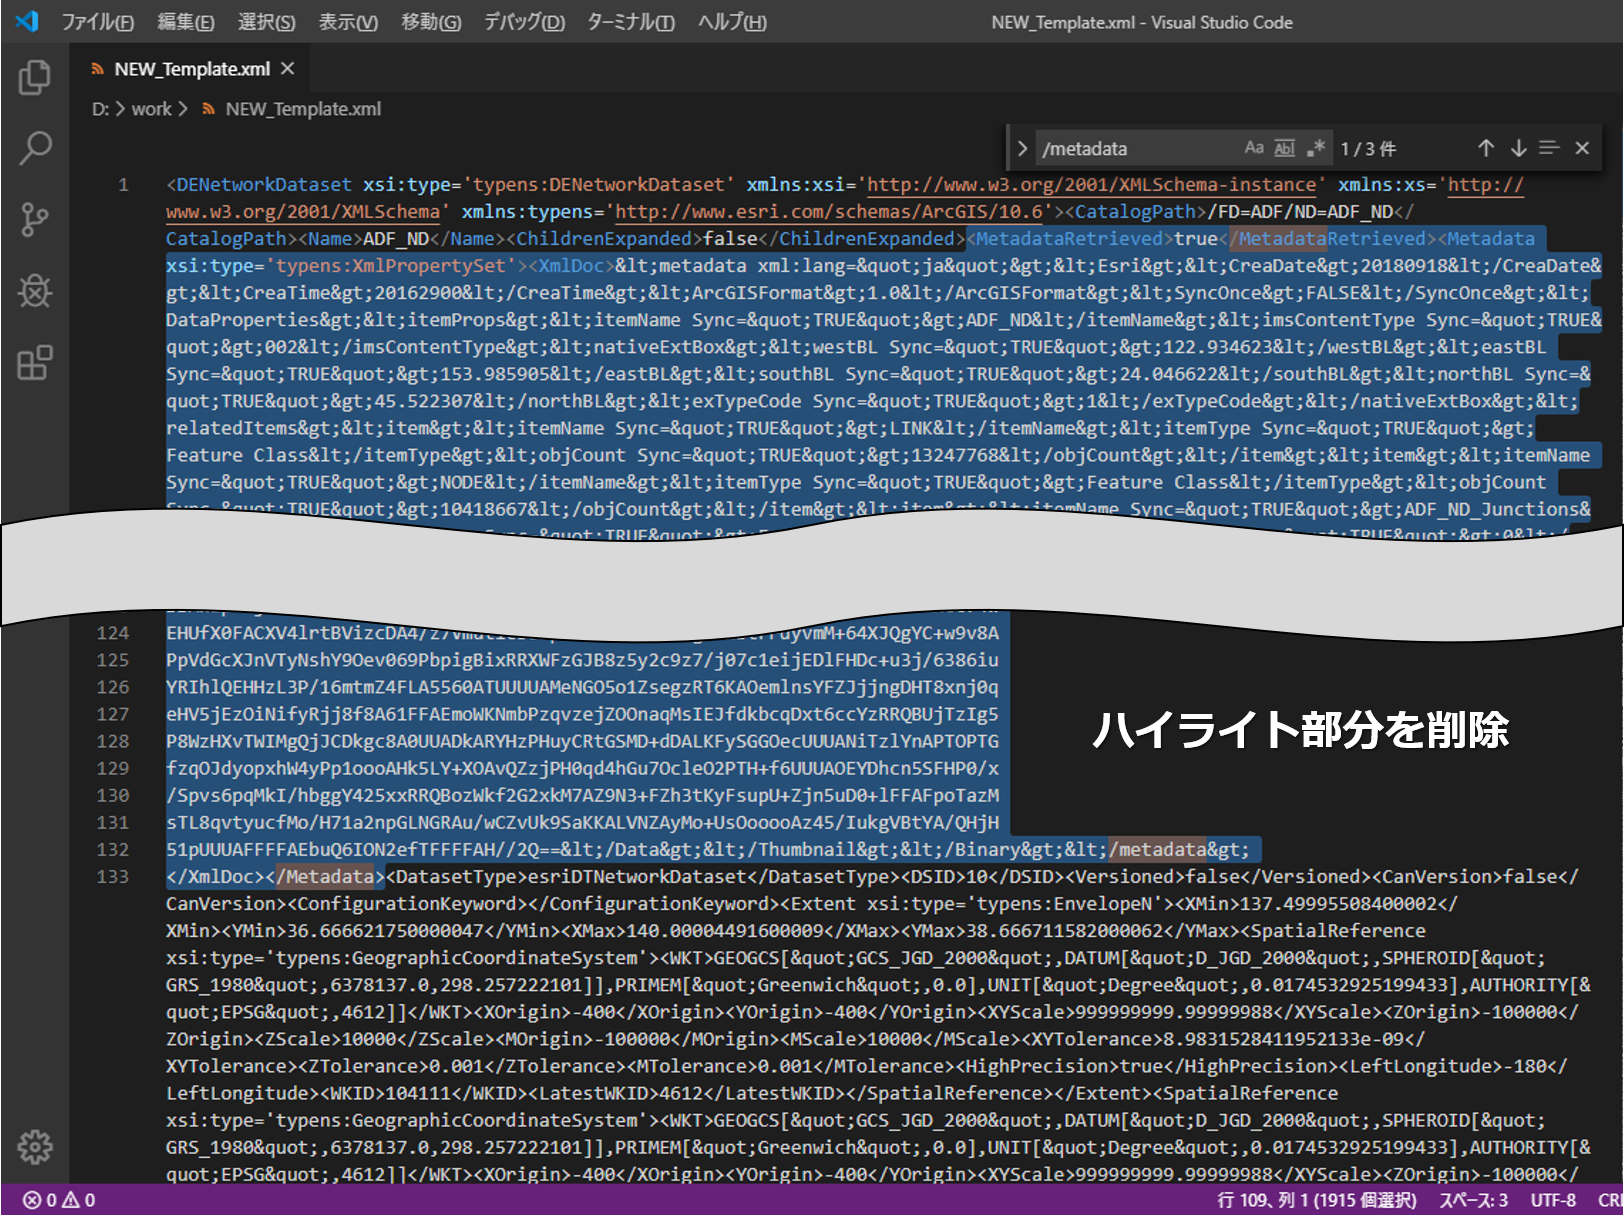Click the VS Code logo icon
1624x1215 pixels.
click(27, 21)
